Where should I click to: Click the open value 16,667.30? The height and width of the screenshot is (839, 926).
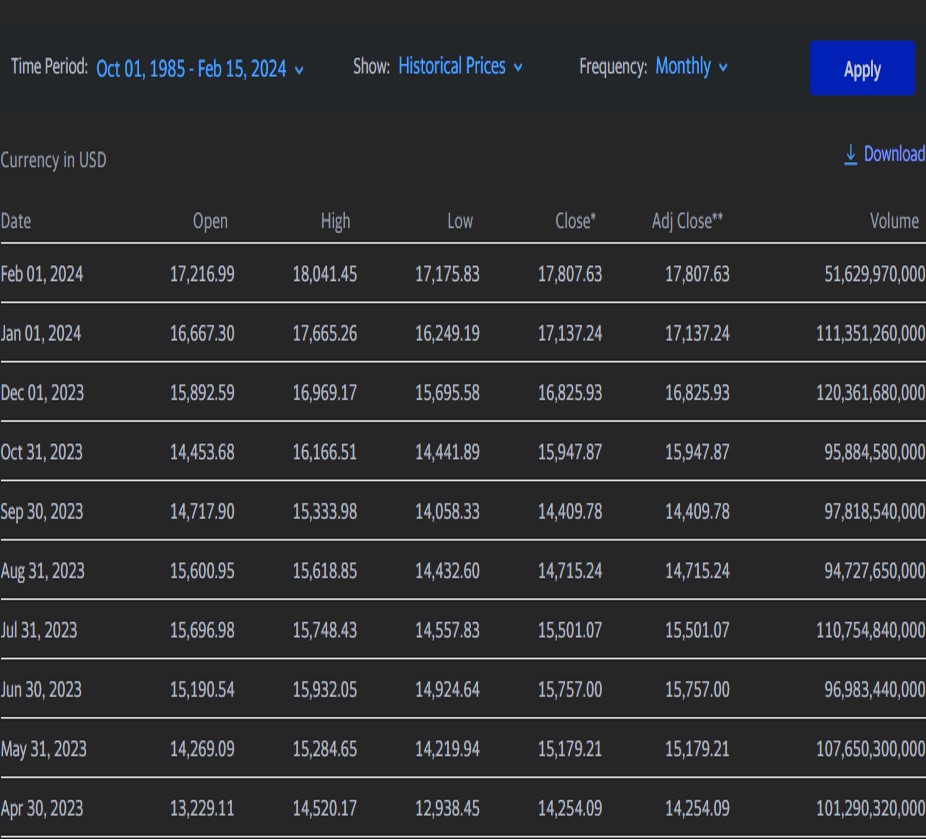click(202, 334)
